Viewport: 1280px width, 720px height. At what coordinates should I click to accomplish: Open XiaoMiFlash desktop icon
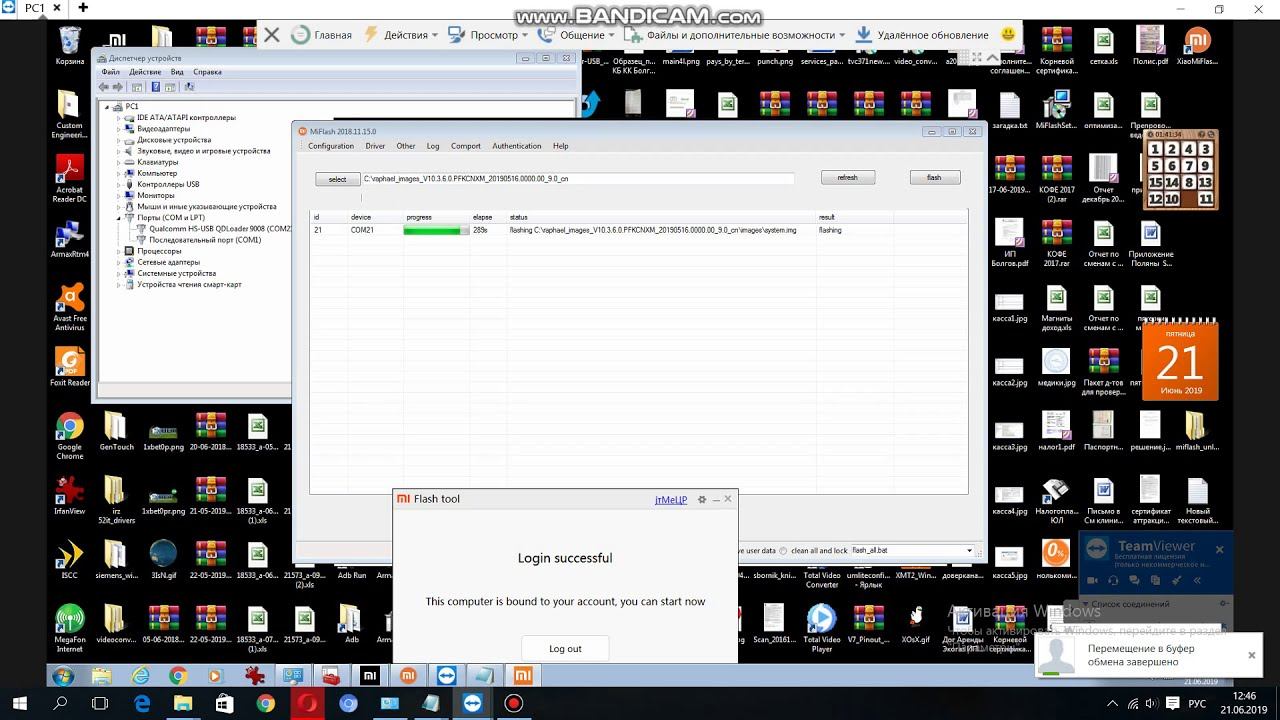click(1197, 46)
